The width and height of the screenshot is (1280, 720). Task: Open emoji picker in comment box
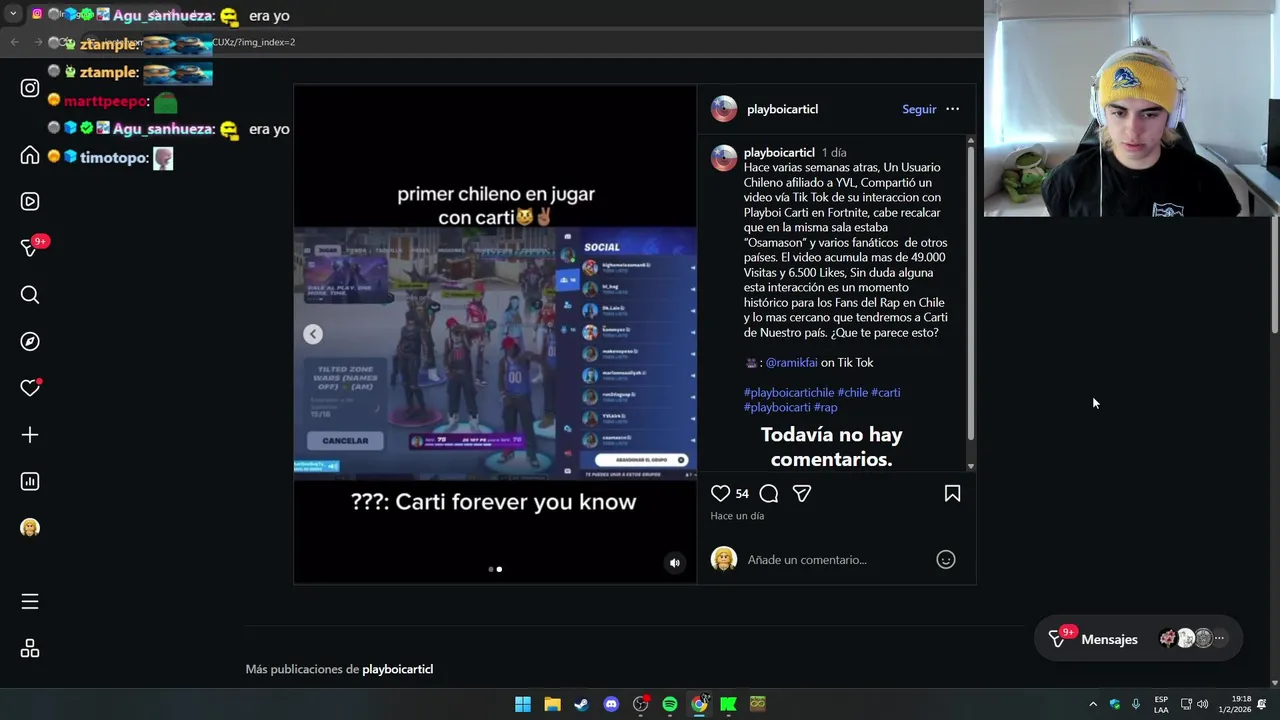[945, 560]
